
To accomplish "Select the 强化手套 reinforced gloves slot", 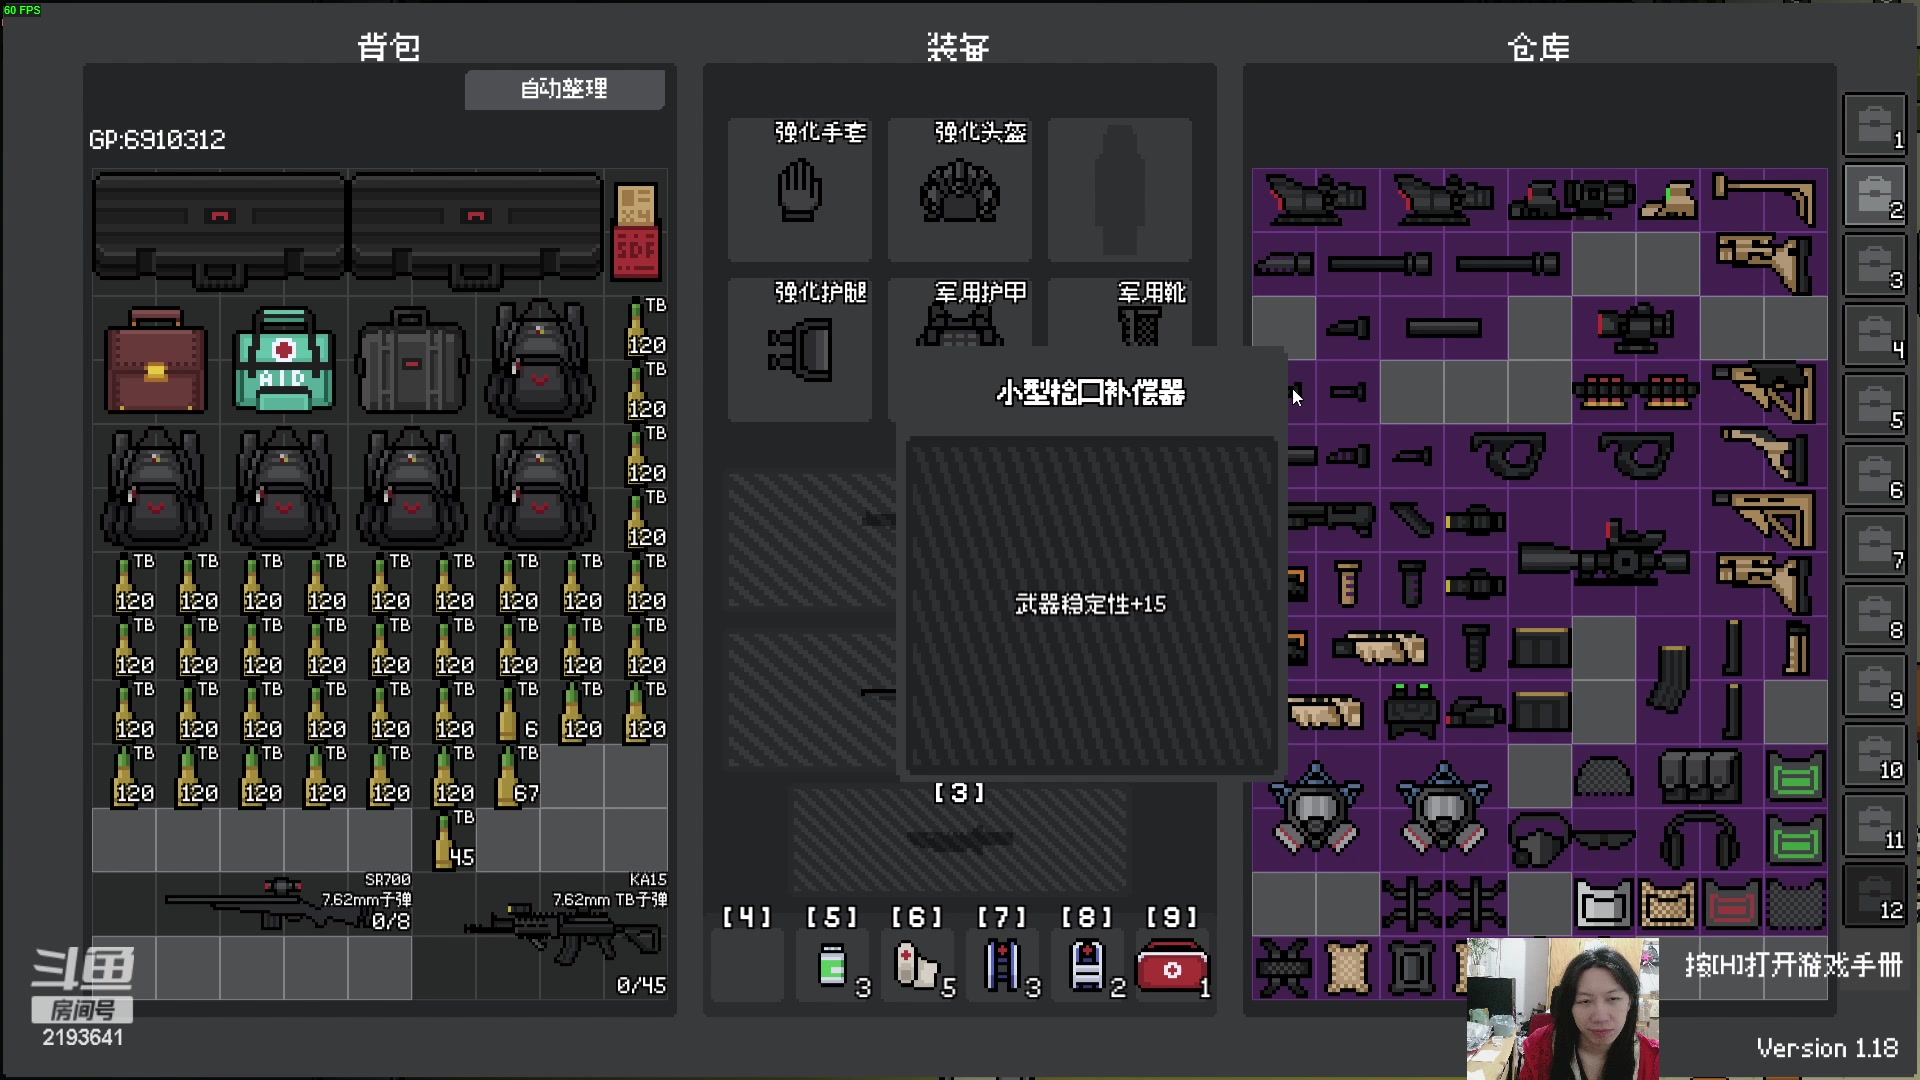I will click(x=799, y=190).
